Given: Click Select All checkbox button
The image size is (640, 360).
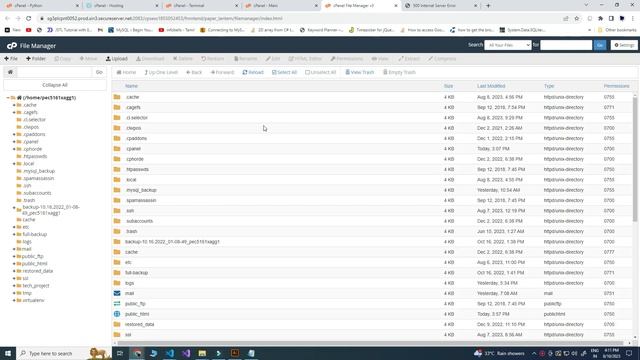Looking at the screenshot, I should tap(284, 72).
